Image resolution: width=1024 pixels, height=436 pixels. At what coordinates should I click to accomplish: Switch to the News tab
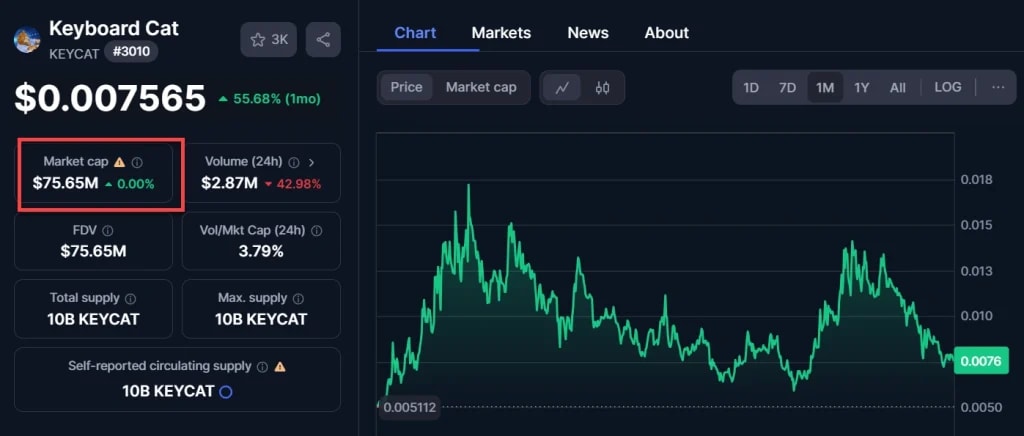tap(588, 33)
